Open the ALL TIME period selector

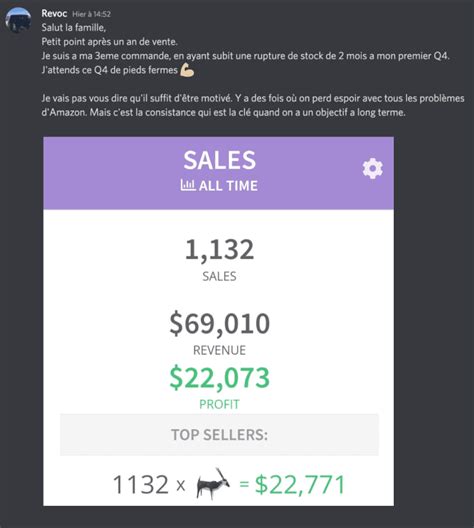click(219, 186)
